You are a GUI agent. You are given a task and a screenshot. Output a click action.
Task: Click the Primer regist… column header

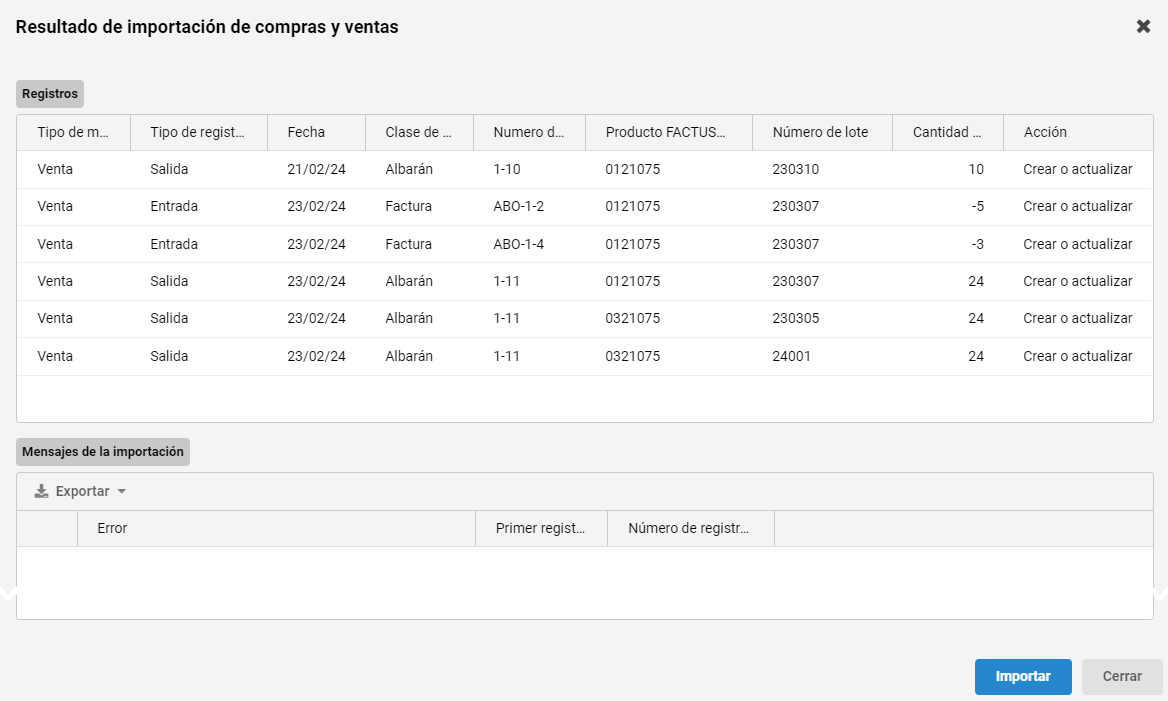[542, 529]
